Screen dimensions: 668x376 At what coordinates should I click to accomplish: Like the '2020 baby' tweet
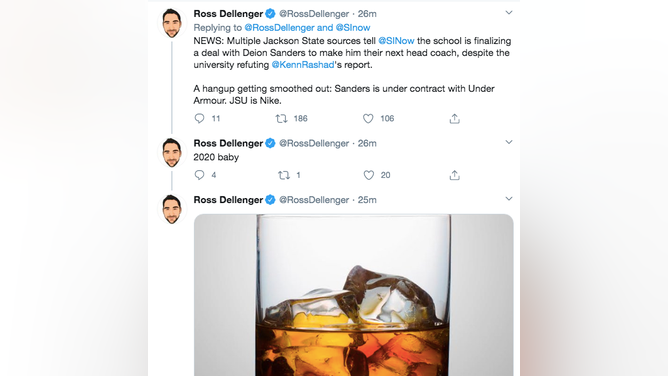pos(369,175)
